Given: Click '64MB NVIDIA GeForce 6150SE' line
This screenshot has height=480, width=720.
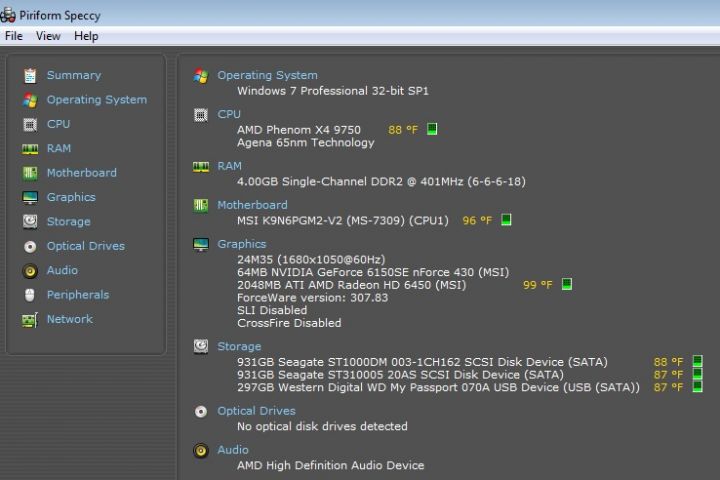Looking at the screenshot, I should [x=373, y=272].
